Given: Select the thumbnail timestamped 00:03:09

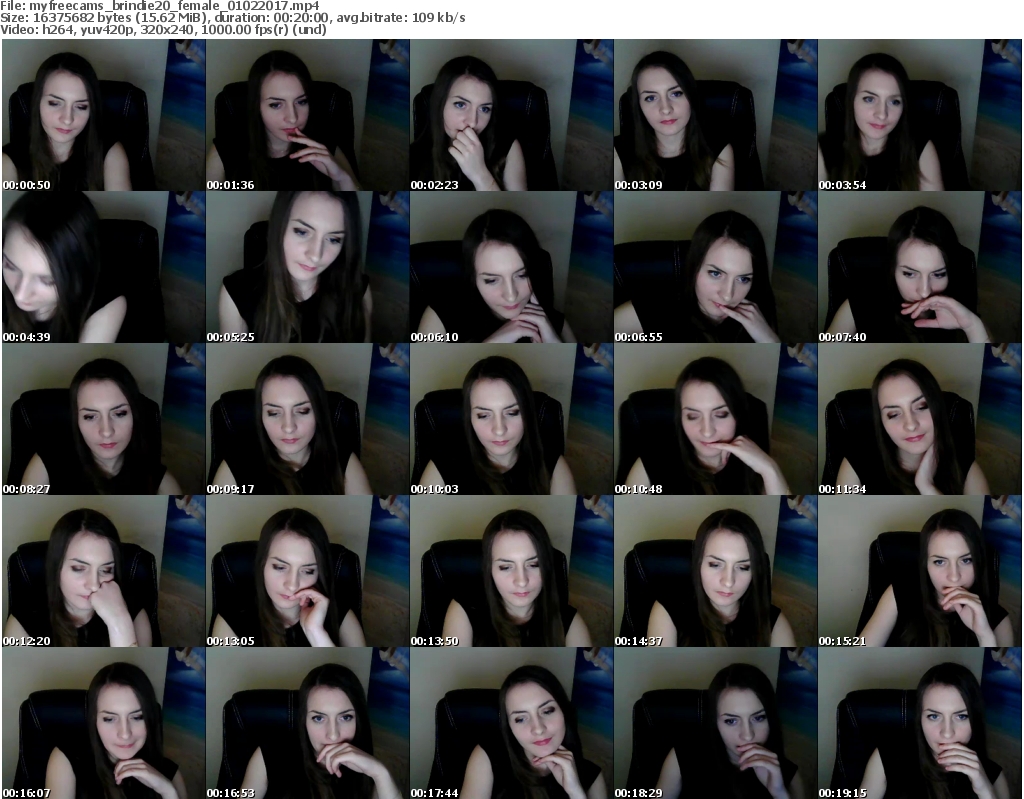Looking at the screenshot, I should pyautogui.click(x=716, y=115).
